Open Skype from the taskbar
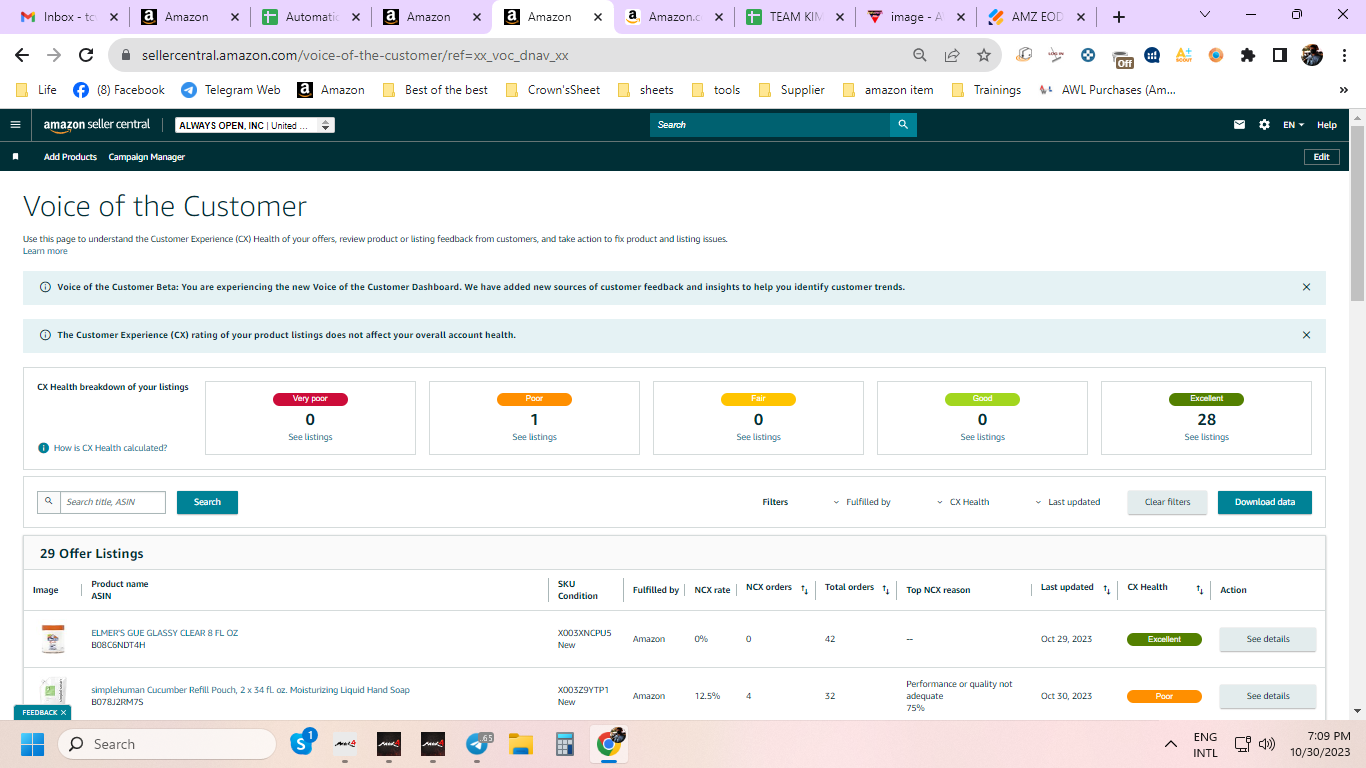This screenshot has height=768, width=1366. coord(301,743)
